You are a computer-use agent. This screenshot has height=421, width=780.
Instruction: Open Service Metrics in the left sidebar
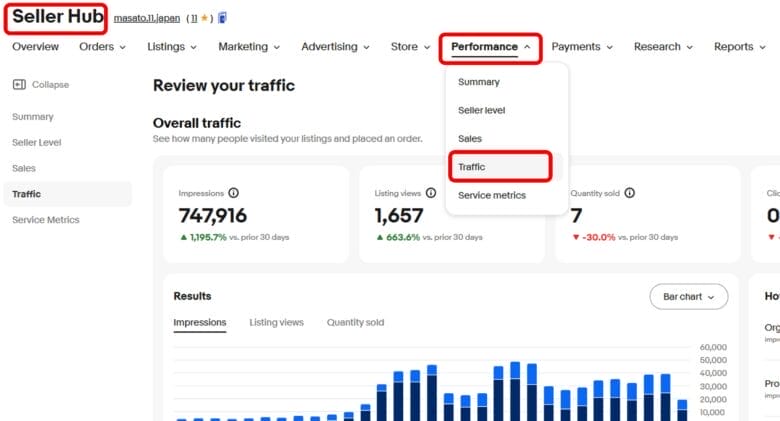pos(45,219)
